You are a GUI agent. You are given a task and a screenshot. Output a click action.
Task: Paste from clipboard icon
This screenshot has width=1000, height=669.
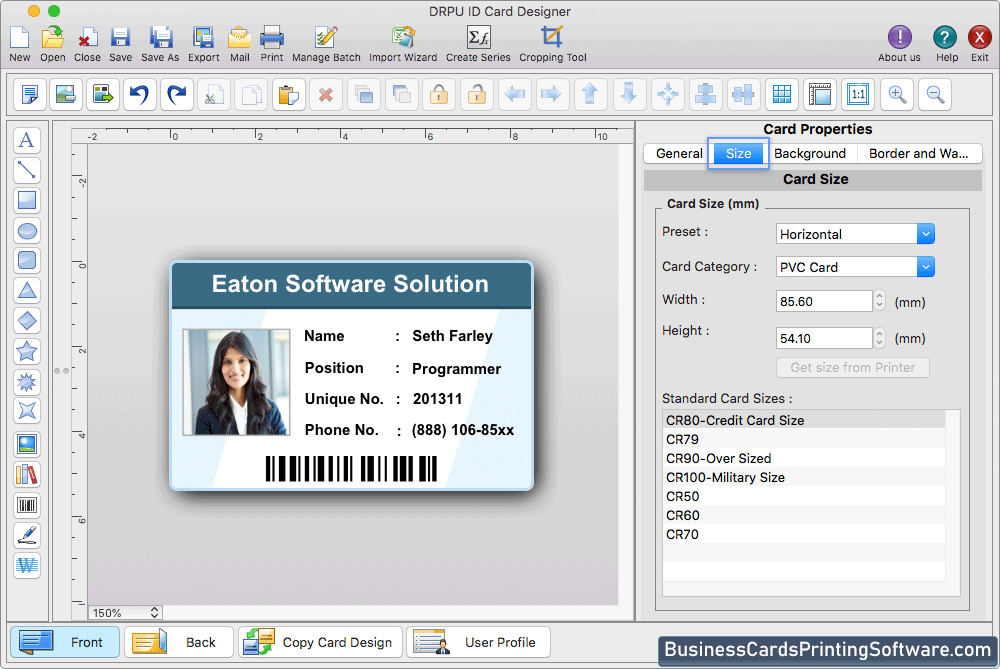(289, 95)
